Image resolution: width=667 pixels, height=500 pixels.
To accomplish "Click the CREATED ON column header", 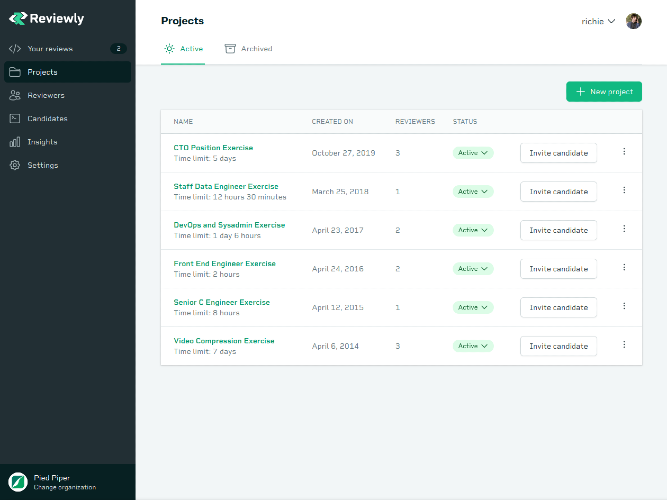I will [x=332, y=122].
